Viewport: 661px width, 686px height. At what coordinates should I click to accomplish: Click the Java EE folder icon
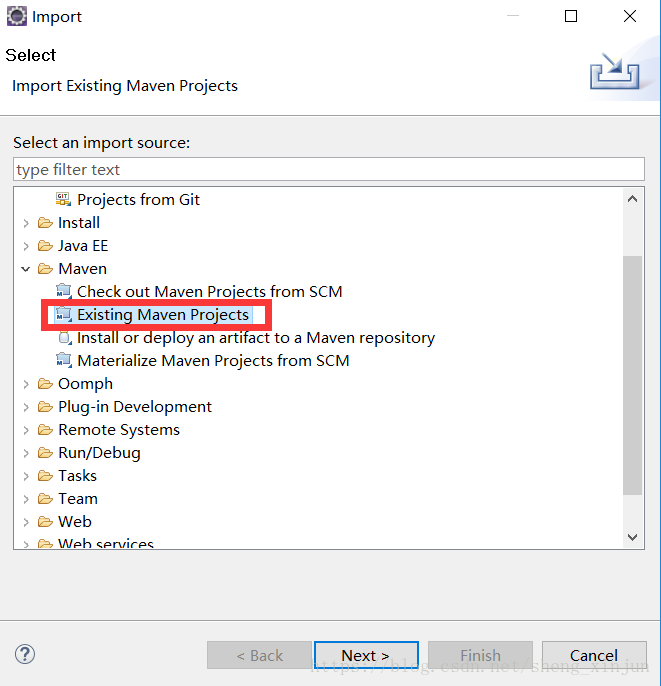45,246
